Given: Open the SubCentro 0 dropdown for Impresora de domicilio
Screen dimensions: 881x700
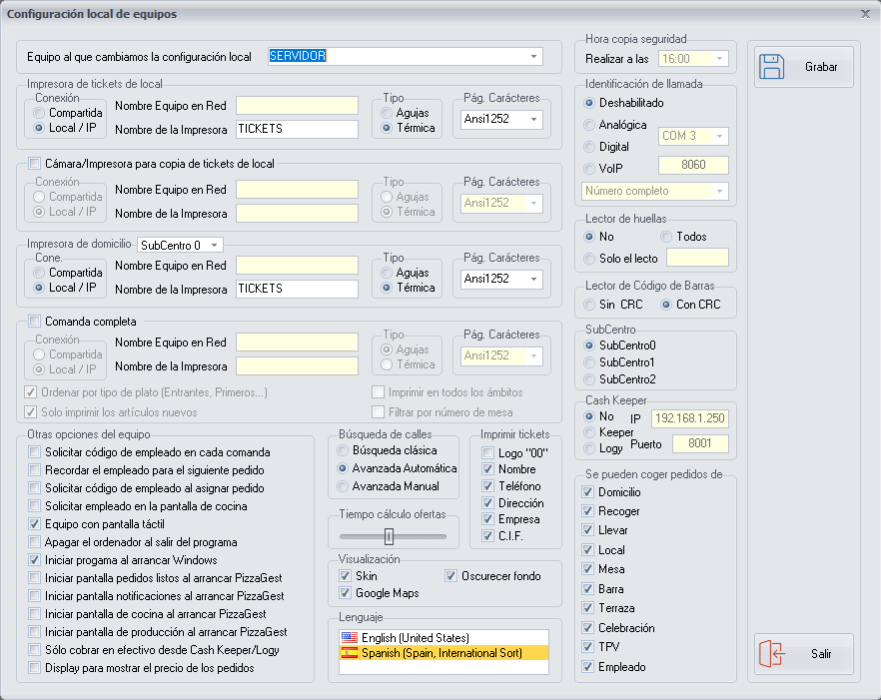Looking at the screenshot, I should pos(215,245).
